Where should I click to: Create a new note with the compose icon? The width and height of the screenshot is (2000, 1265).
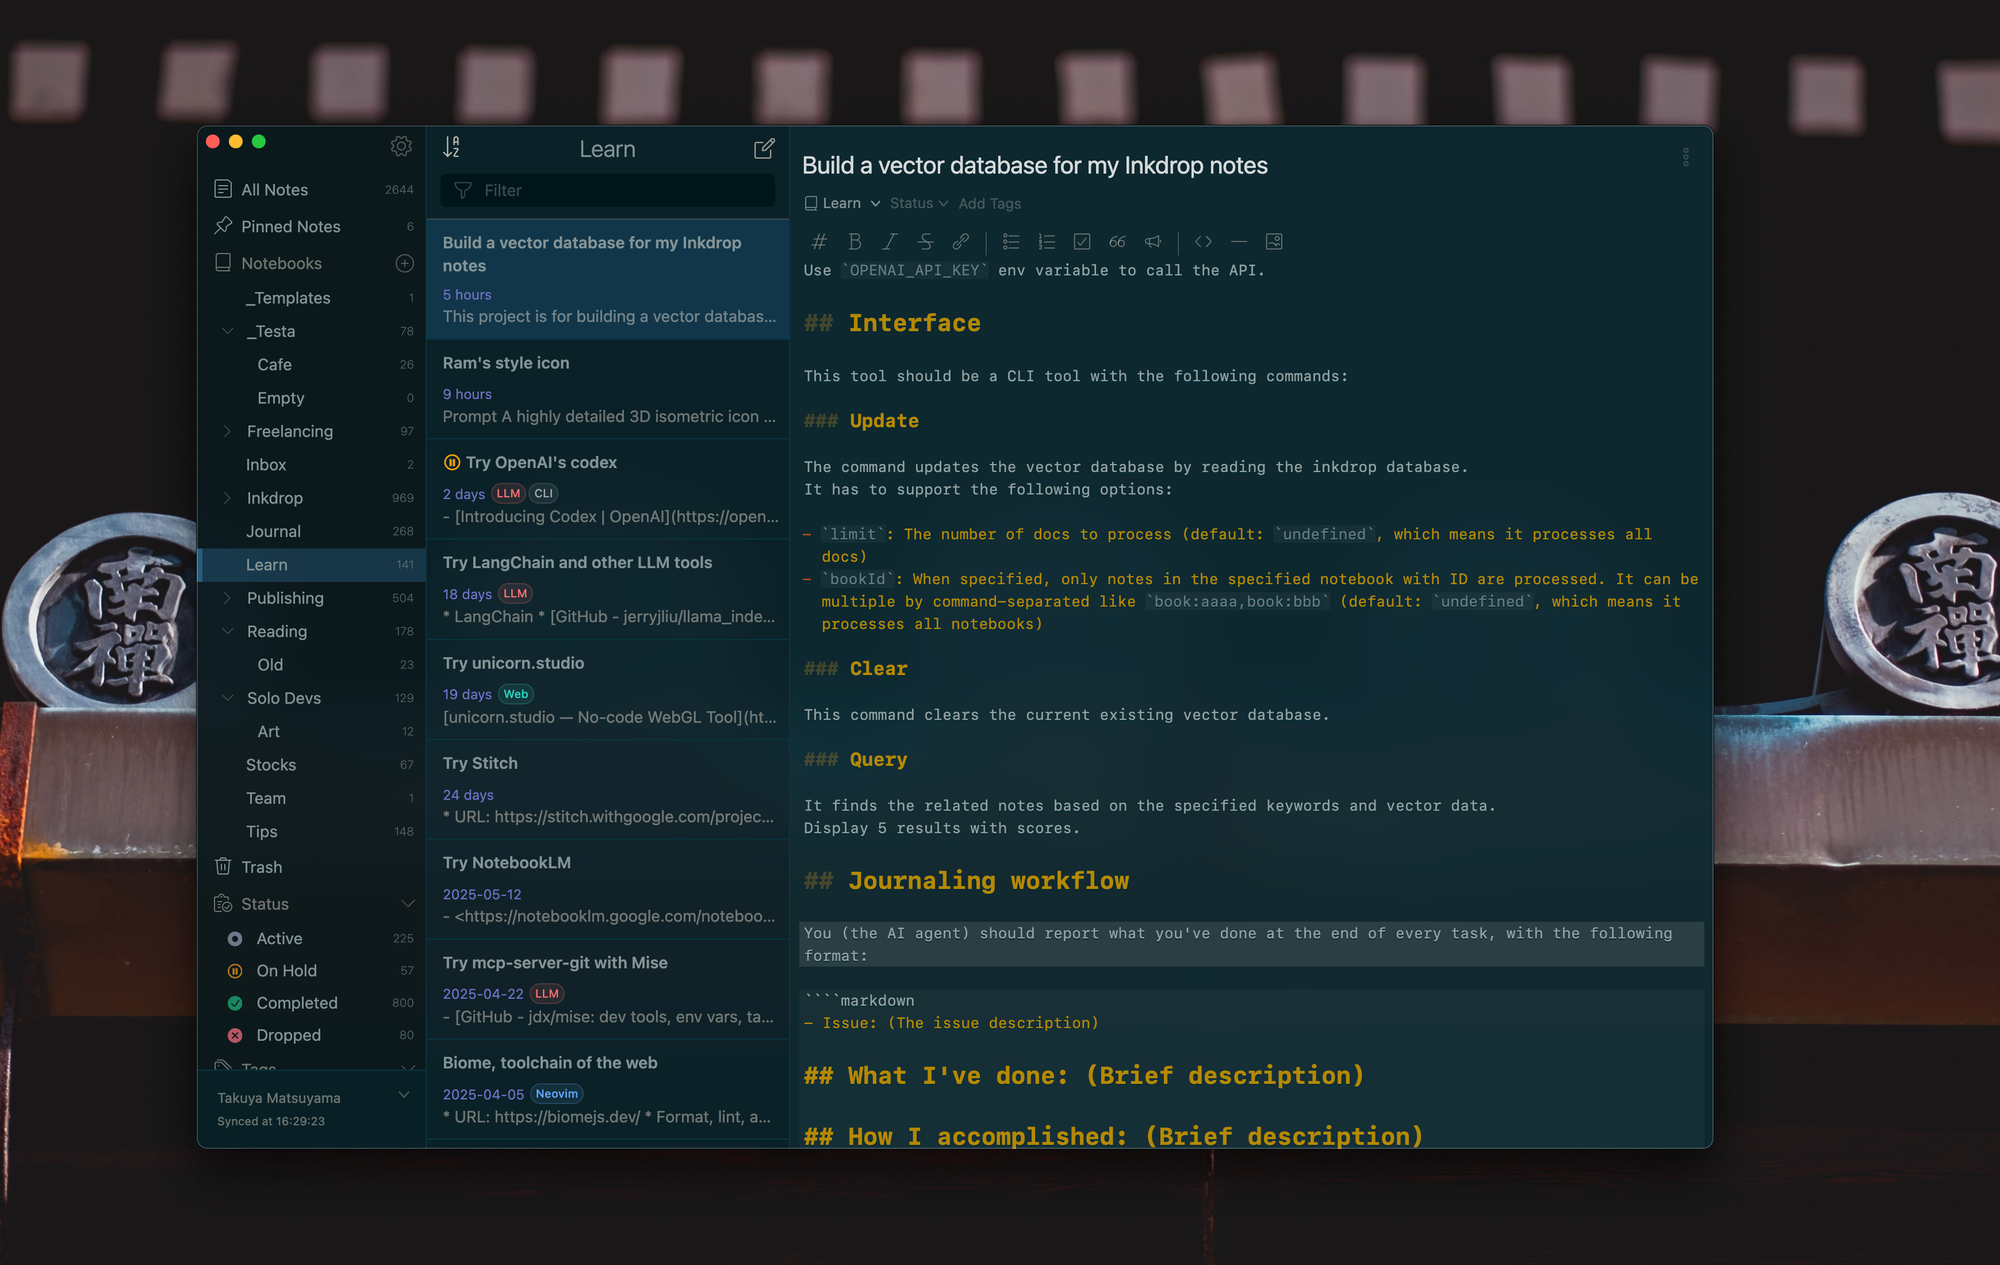(x=763, y=147)
